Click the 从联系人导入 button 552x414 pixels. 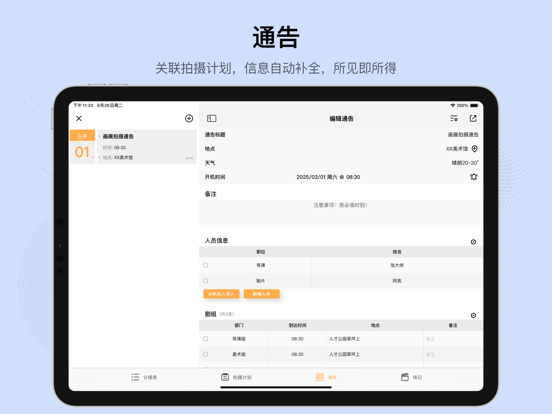pyautogui.click(x=221, y=294)
